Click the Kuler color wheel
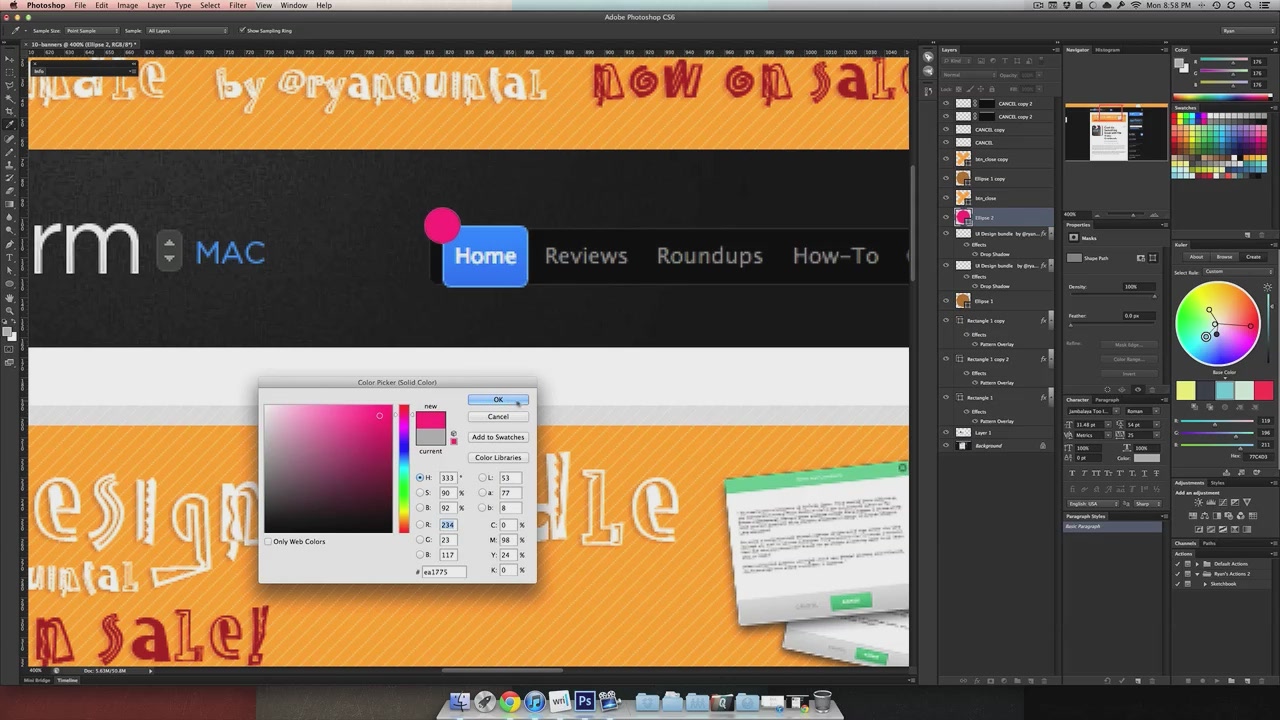The height and width of the screenshot is (720, 1280). [x=1217, y=324]
